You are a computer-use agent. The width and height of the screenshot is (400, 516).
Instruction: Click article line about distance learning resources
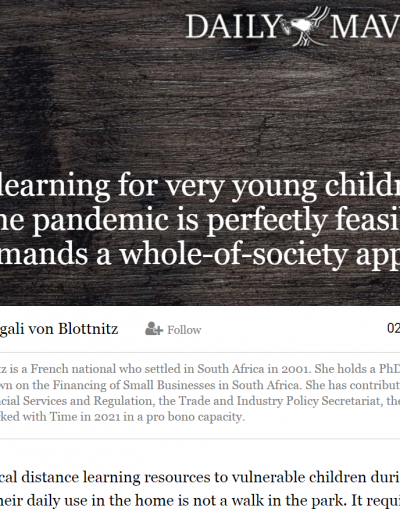[x=200, y=477]
